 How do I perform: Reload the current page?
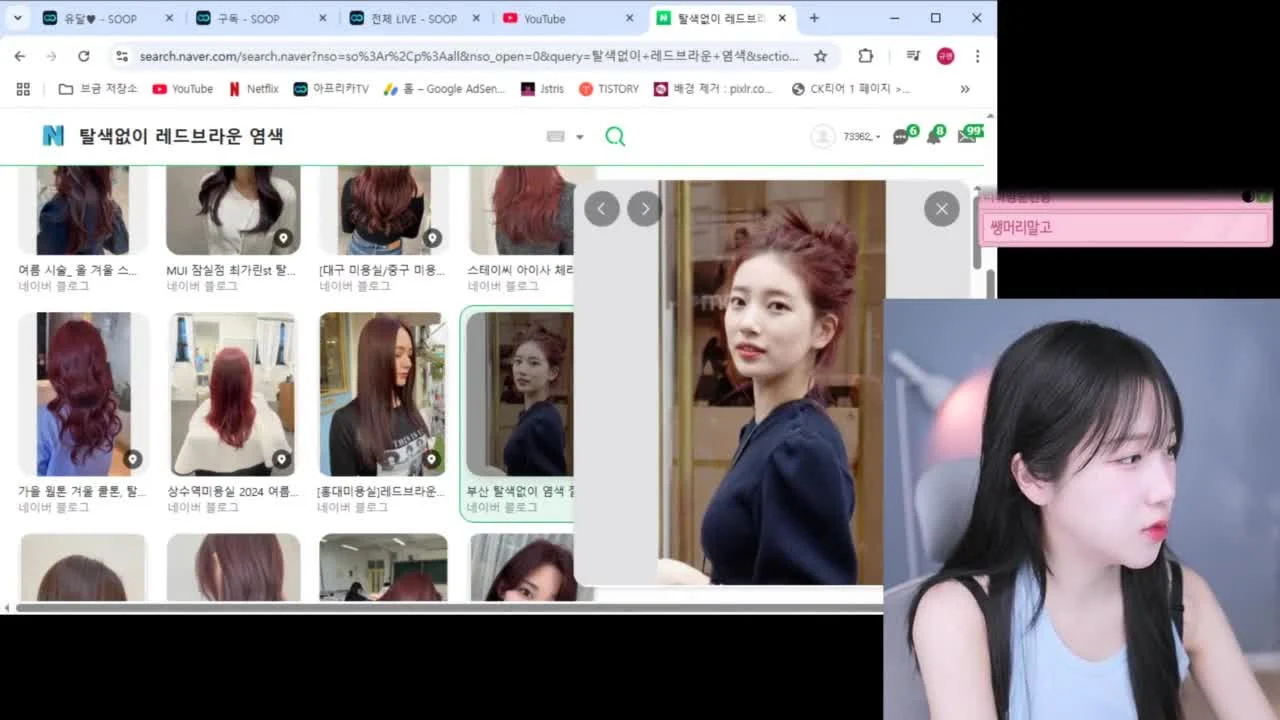84,56
